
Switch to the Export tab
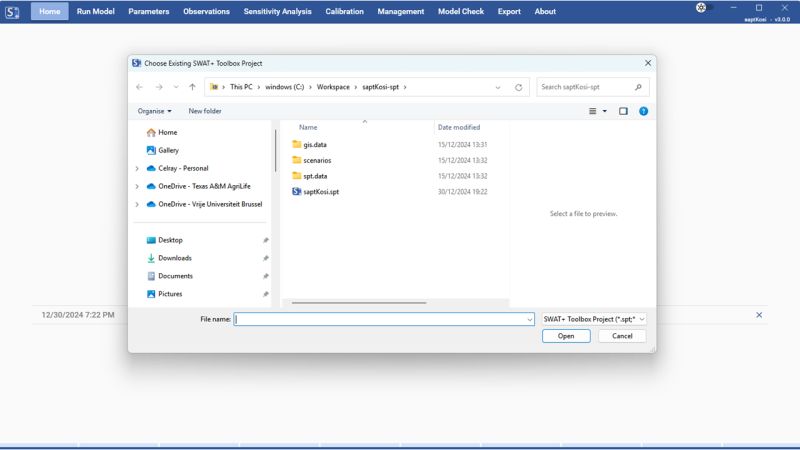point(509,11)
